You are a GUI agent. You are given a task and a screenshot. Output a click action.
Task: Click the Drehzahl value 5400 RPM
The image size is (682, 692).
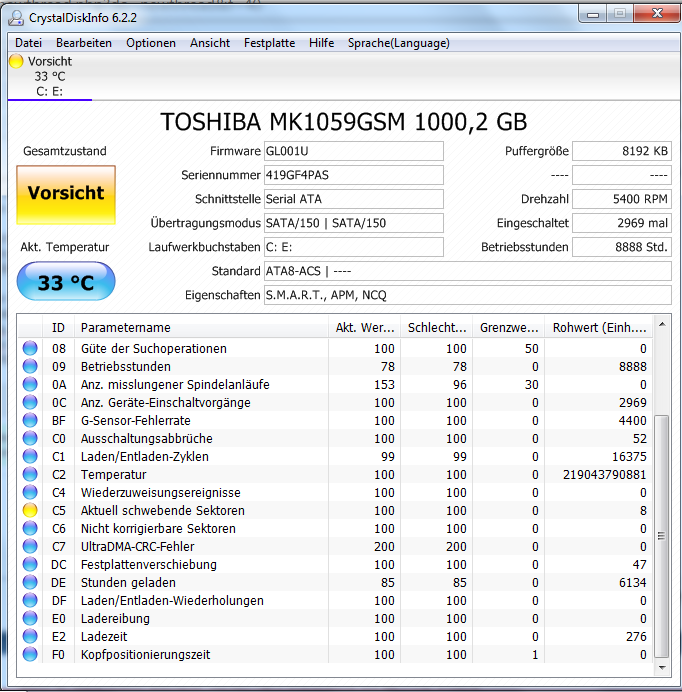(622, 199)
